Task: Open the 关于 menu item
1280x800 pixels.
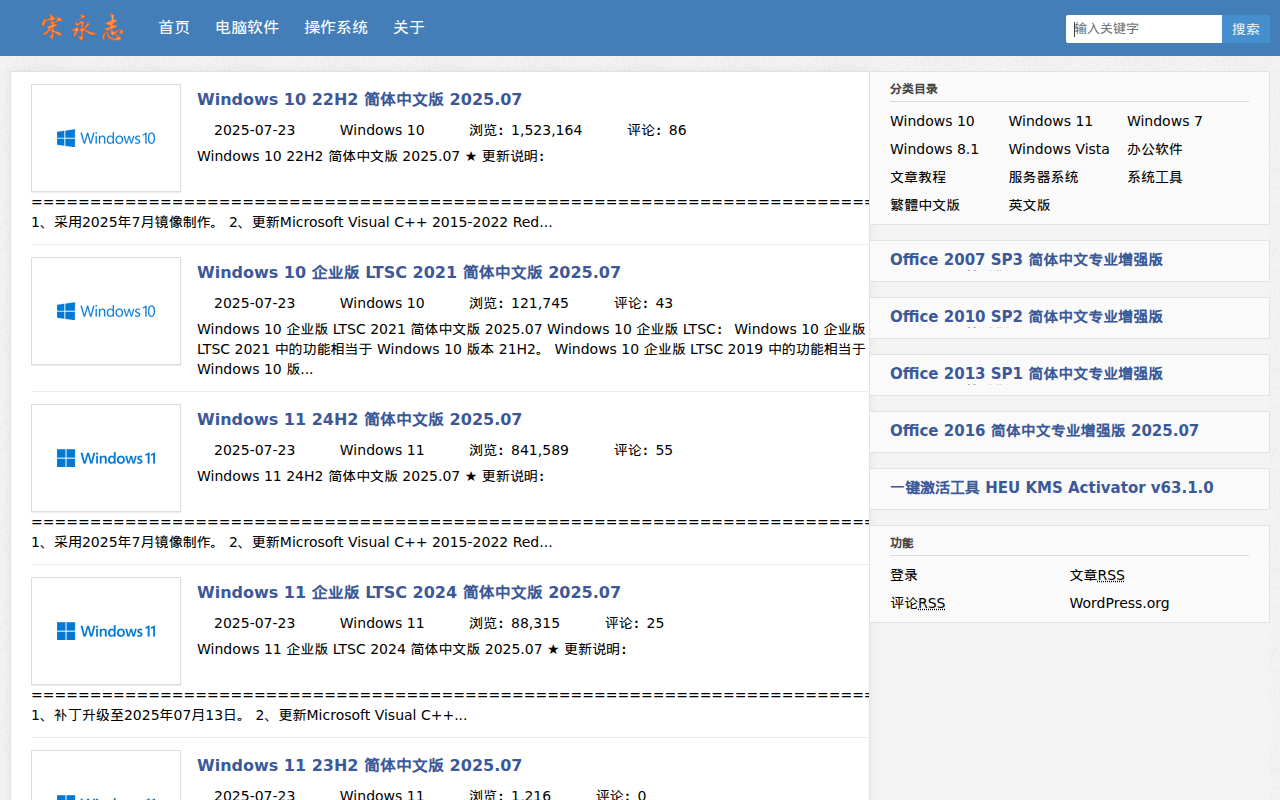Action: [409, 28]
